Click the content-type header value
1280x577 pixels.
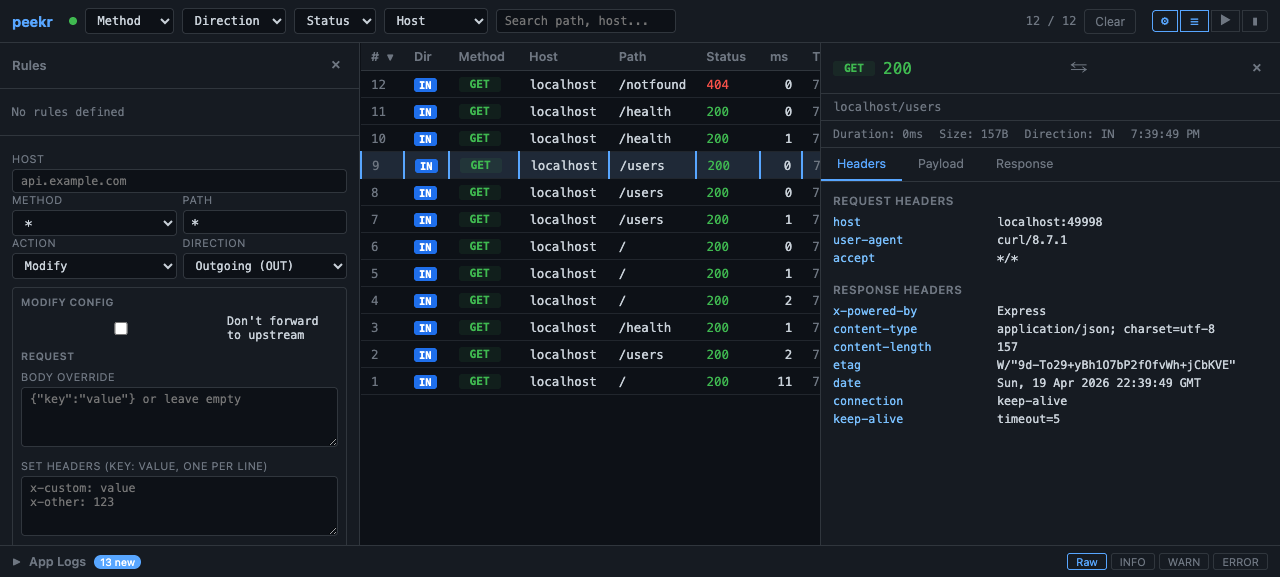pos(1106,329)
